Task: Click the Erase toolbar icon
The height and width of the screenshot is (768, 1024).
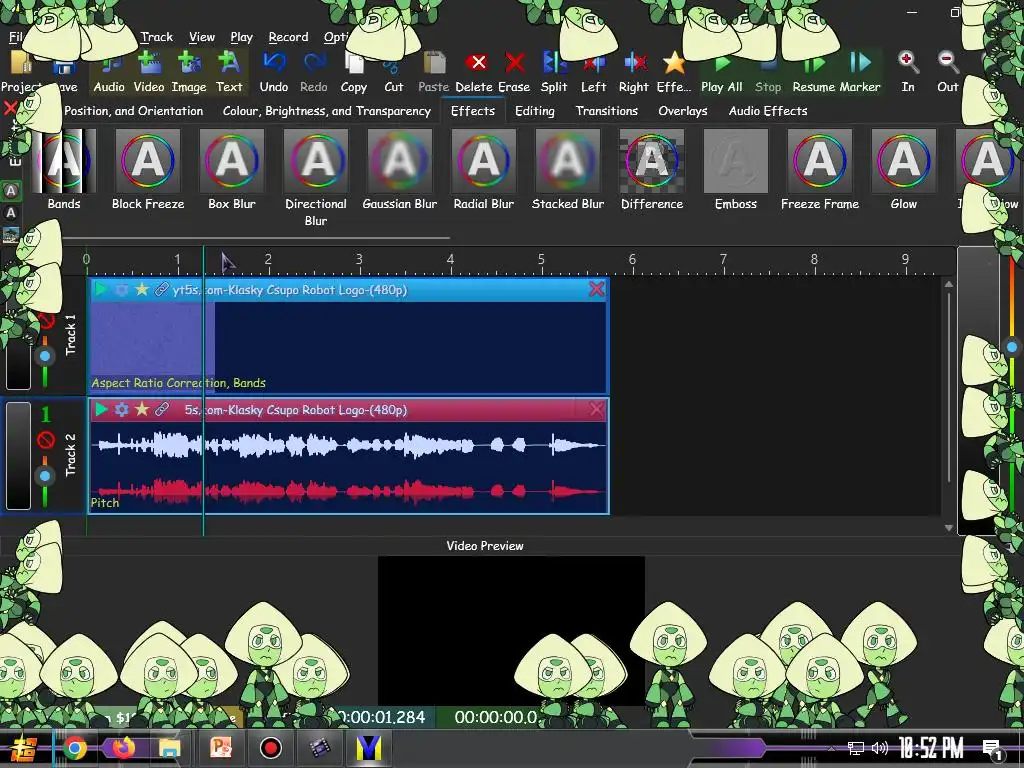Action: (x=515, y=71)
